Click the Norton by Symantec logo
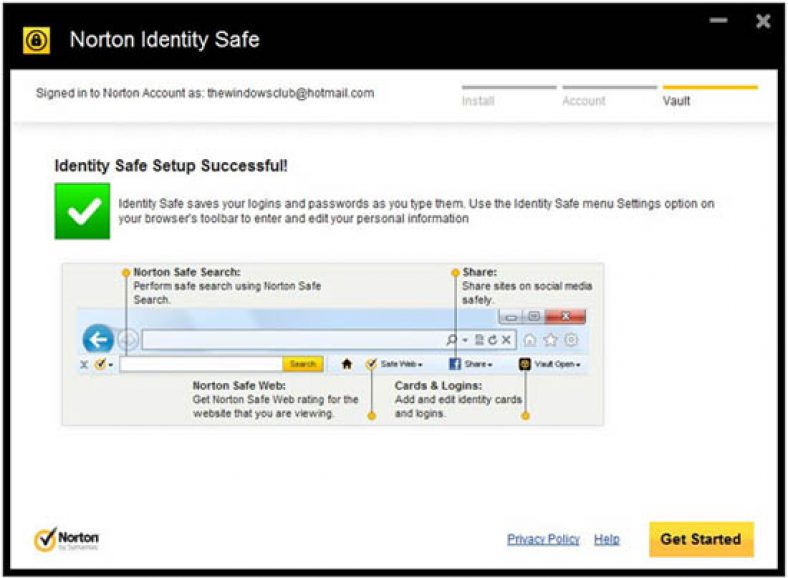 tap(66, 539)
